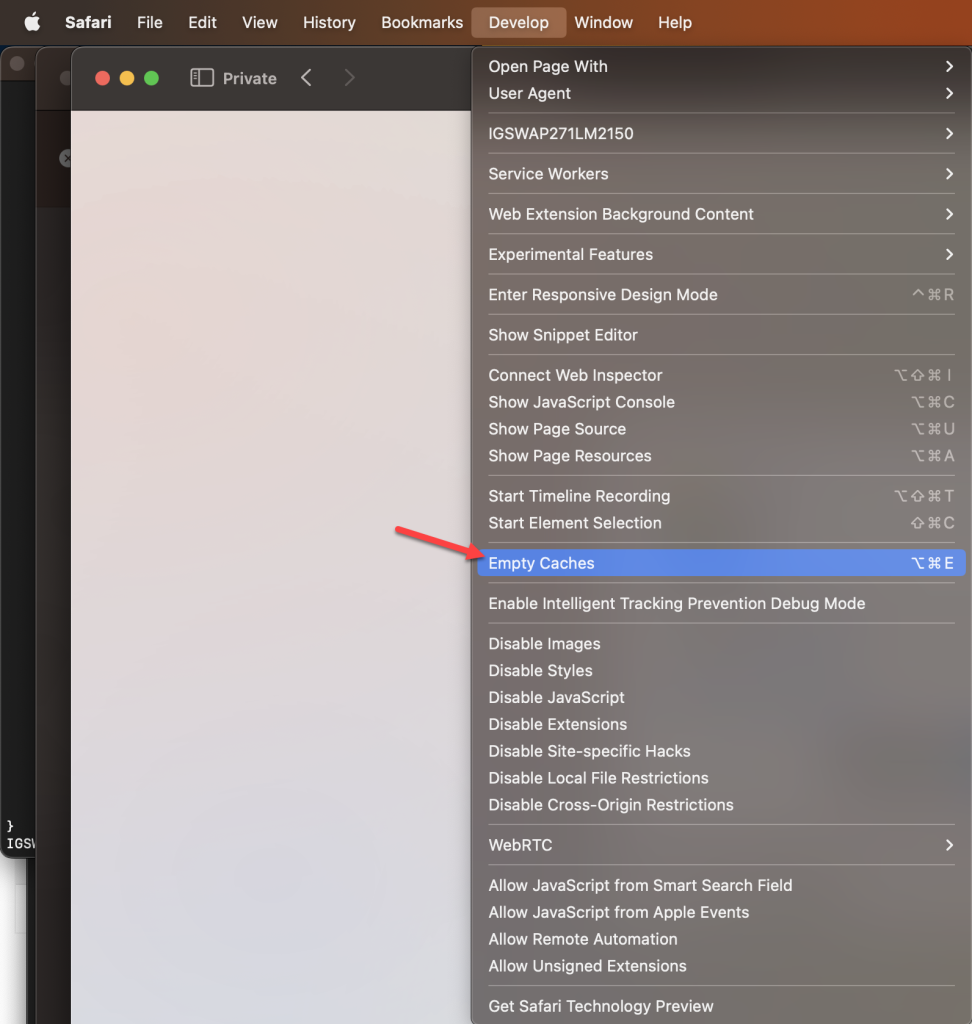
Task: Toggle Disable Images option
Action: pos(721,644)
